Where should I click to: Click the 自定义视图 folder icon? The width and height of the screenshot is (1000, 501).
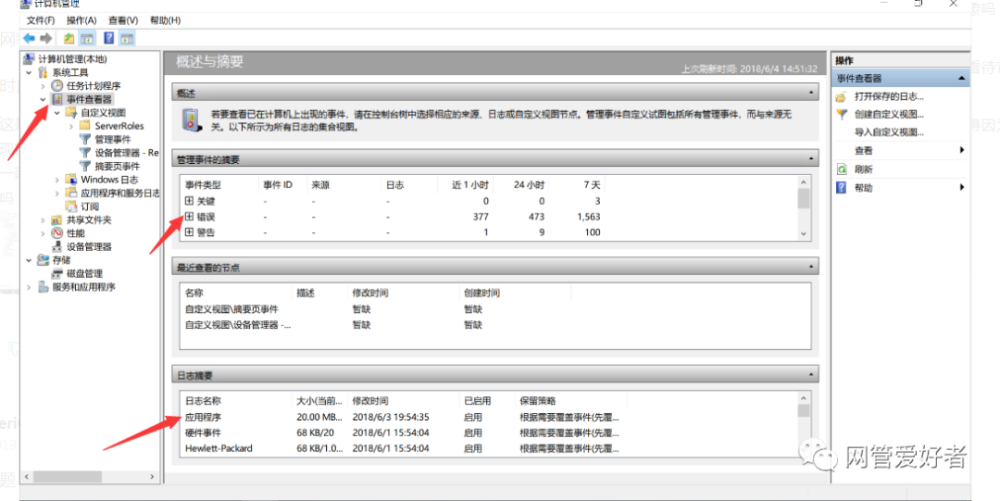71,112
